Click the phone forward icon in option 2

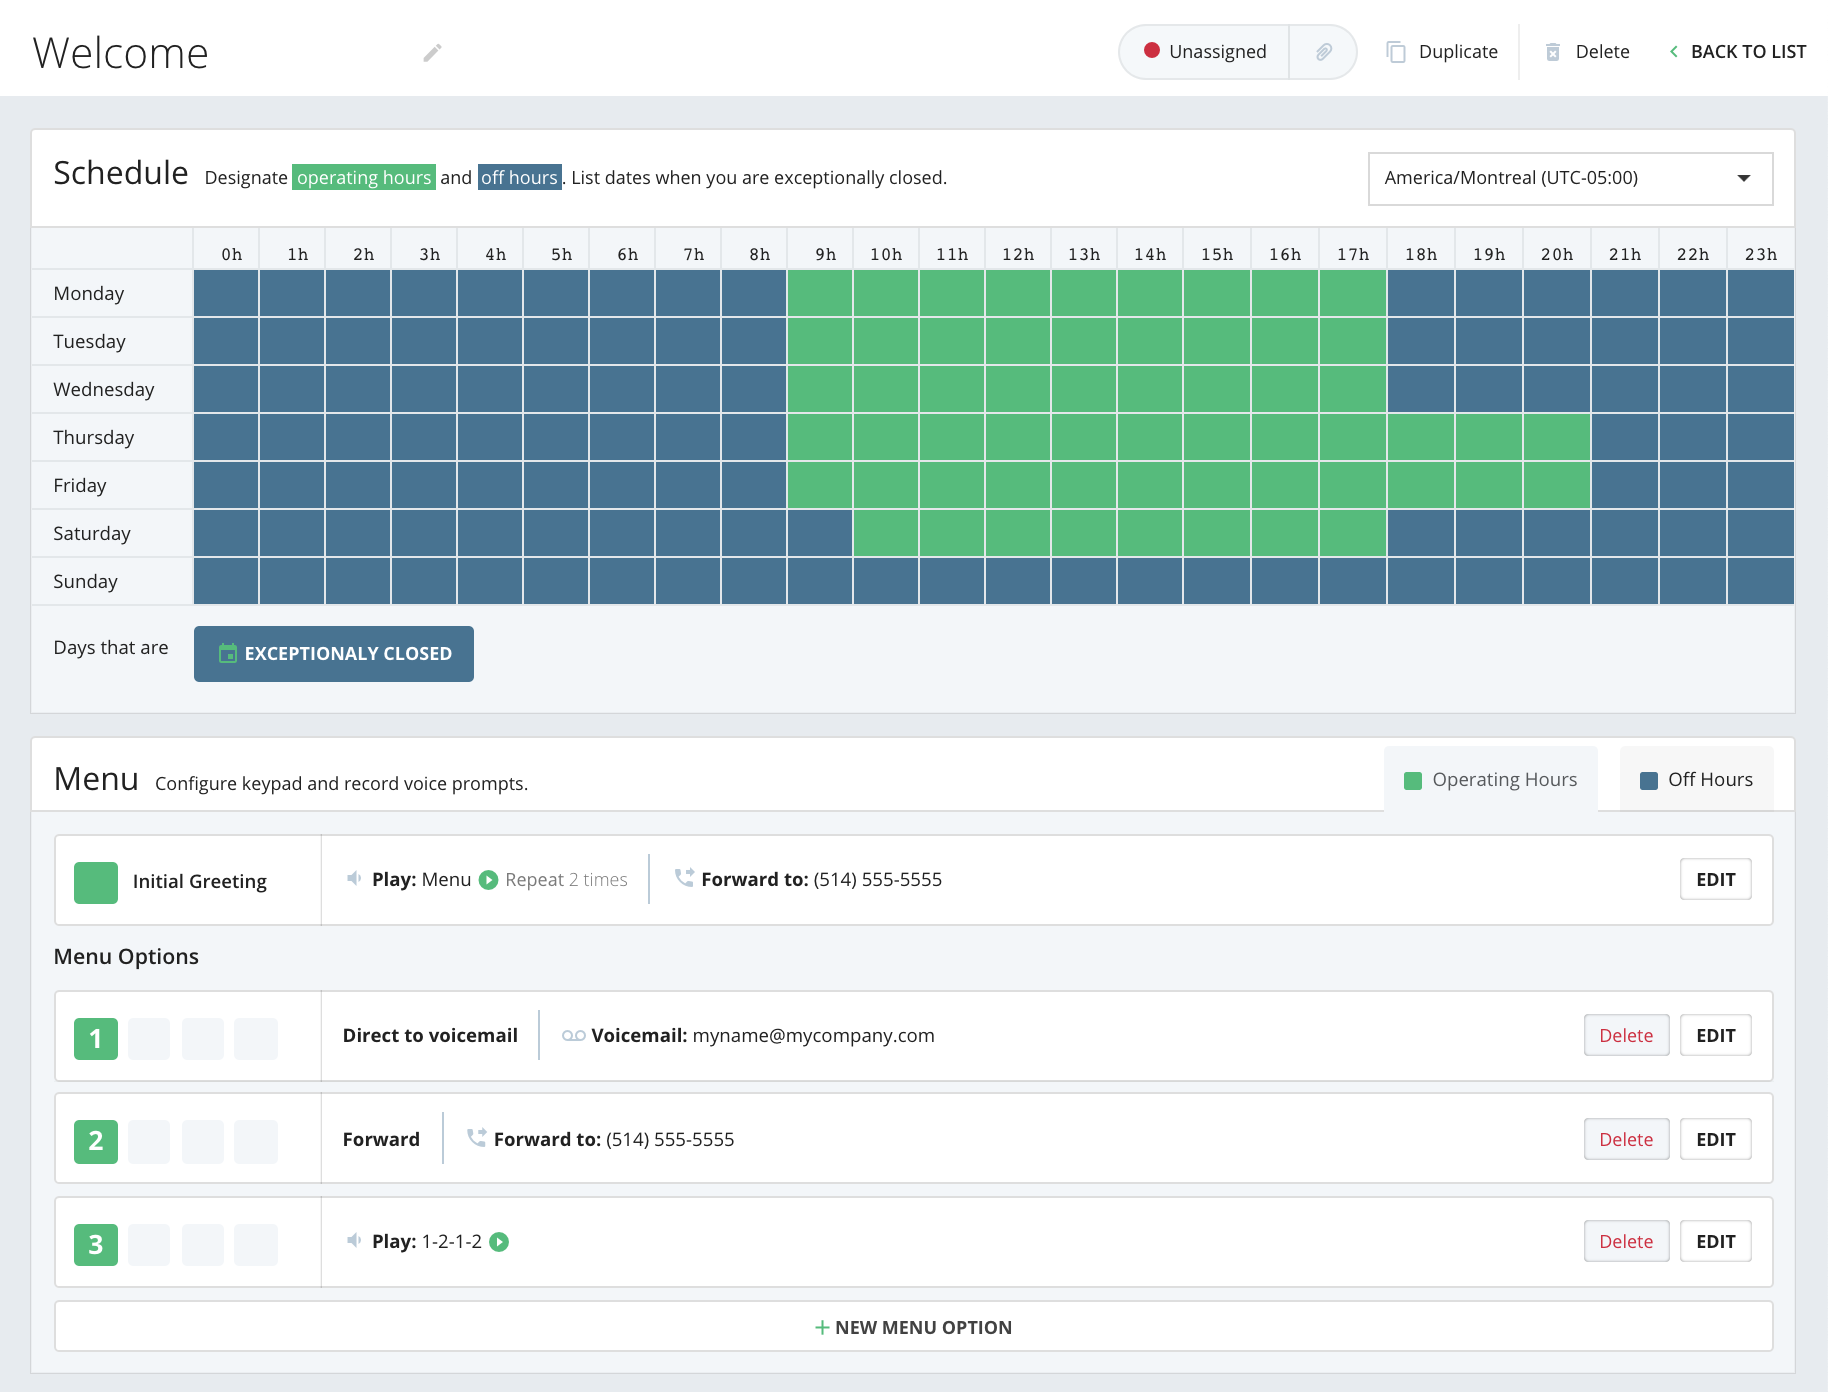477,1138
